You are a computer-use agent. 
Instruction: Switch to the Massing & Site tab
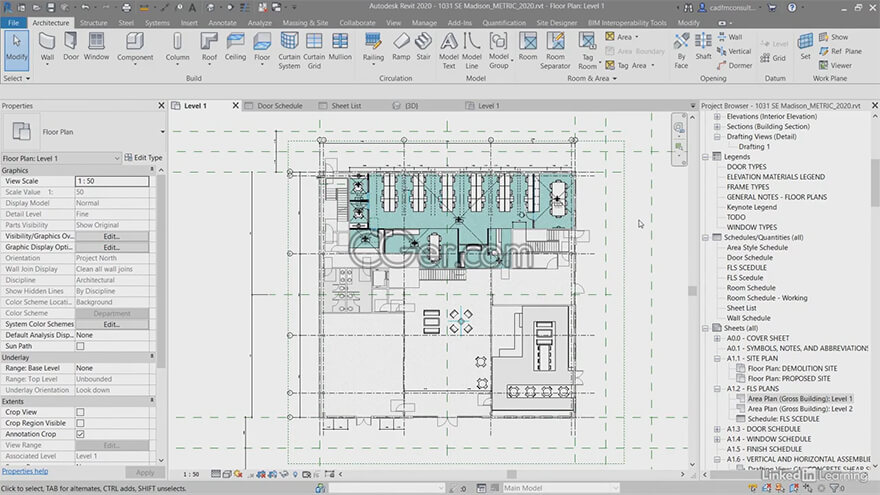[x=305, y=23]
